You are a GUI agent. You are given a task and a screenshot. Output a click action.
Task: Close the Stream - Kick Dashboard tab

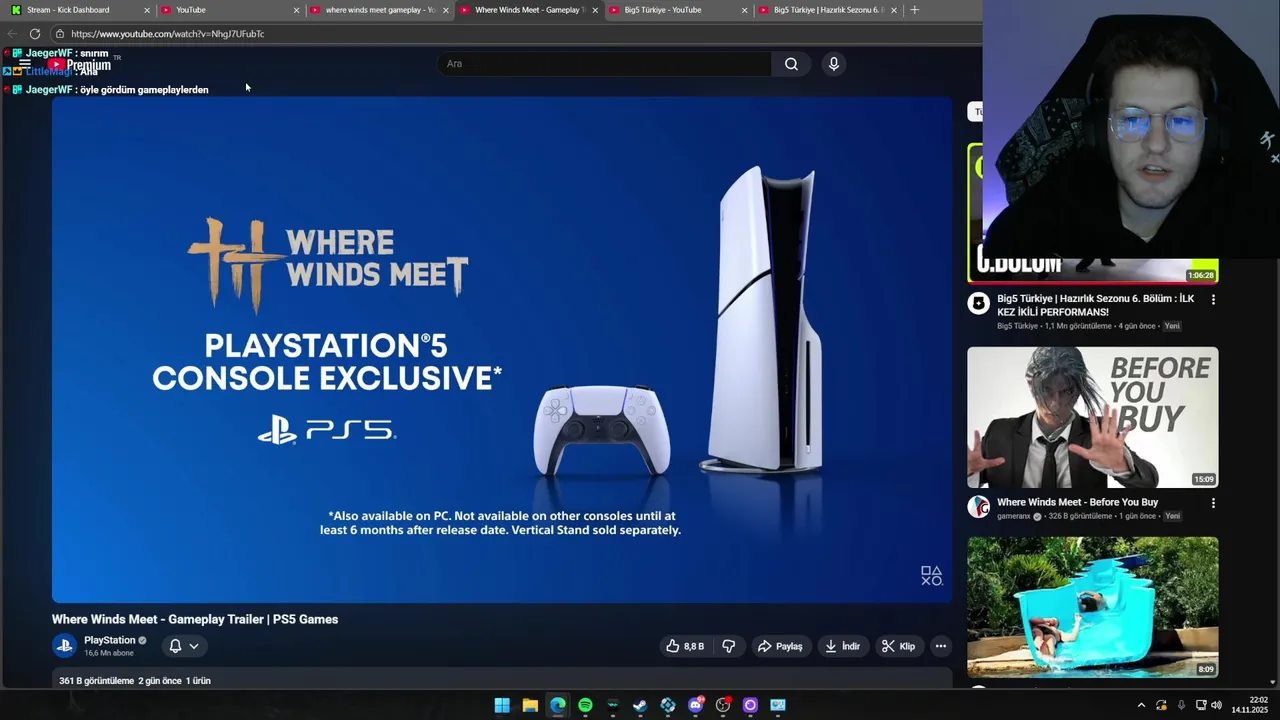coord(147,10)
